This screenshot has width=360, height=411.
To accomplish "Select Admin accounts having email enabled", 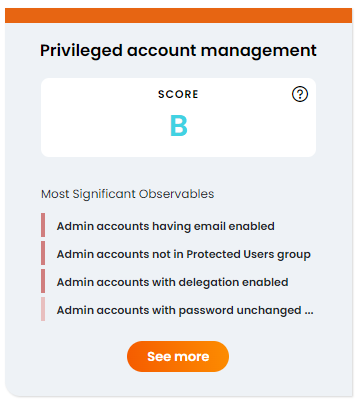I will point(166,226).
